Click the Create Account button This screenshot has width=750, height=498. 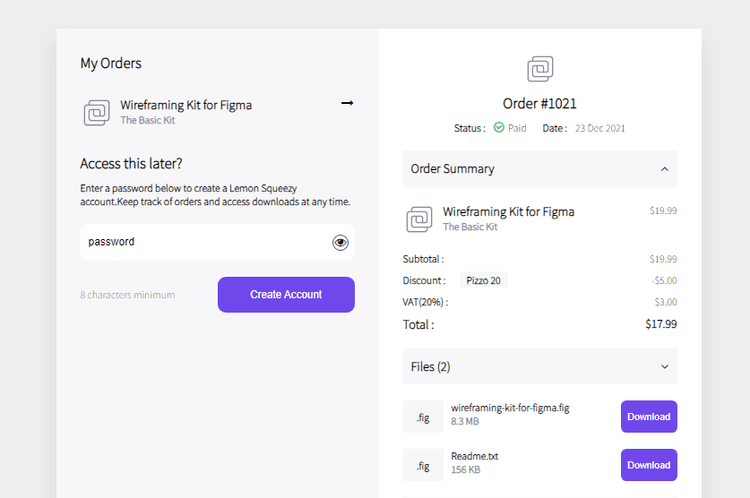[x=286, y=295]
